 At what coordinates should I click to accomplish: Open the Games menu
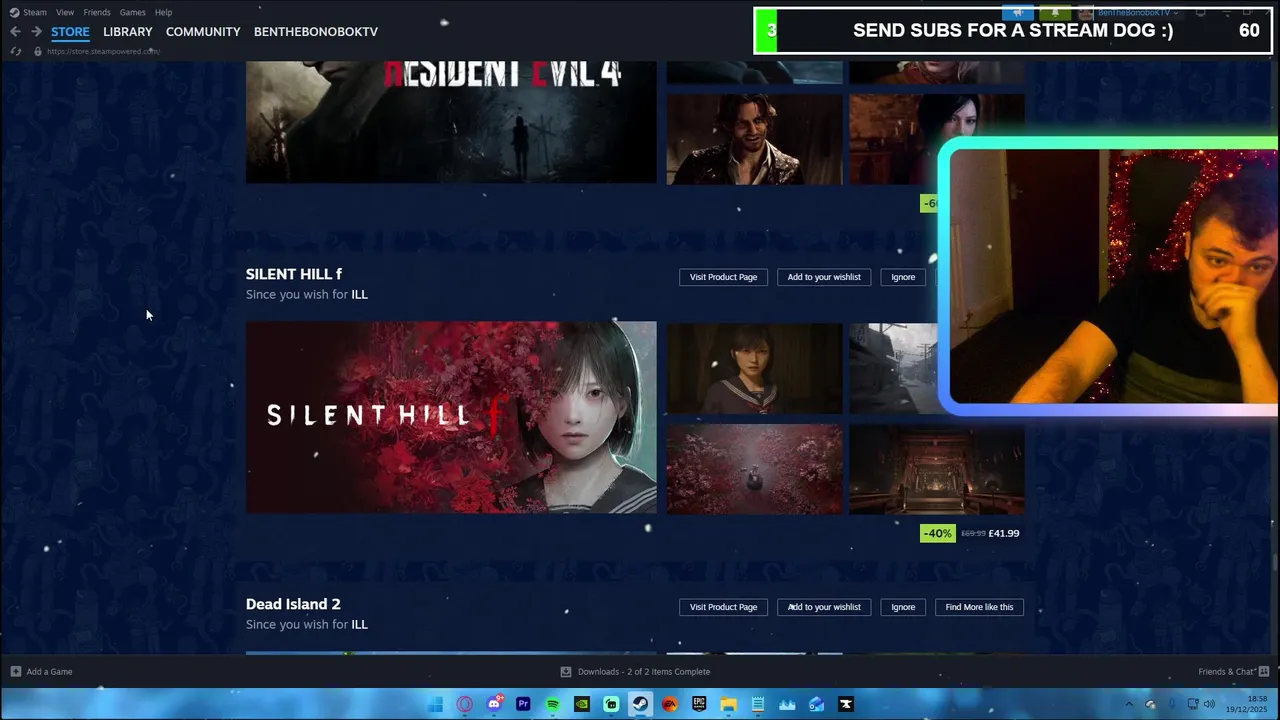[132, 12]
